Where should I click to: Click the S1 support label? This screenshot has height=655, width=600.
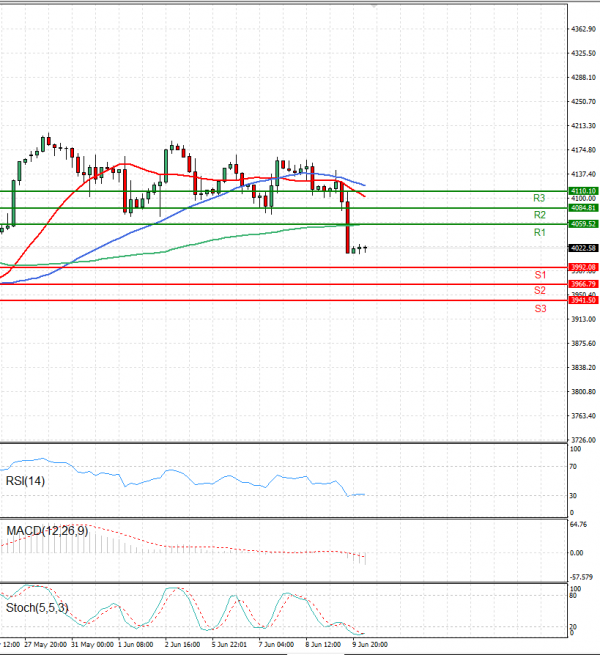pos(540,275)
